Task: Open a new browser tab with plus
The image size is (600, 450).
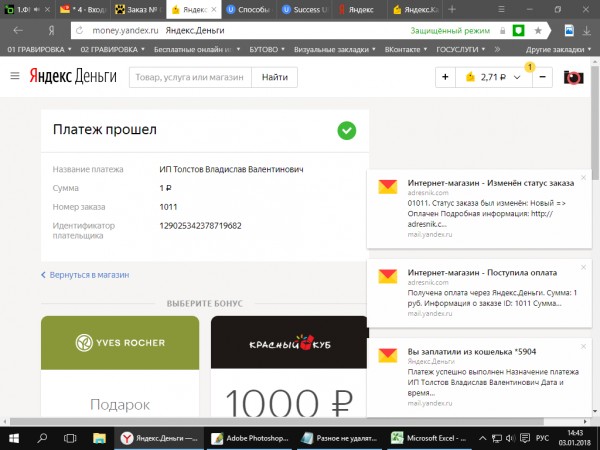Action: (452, 10)
